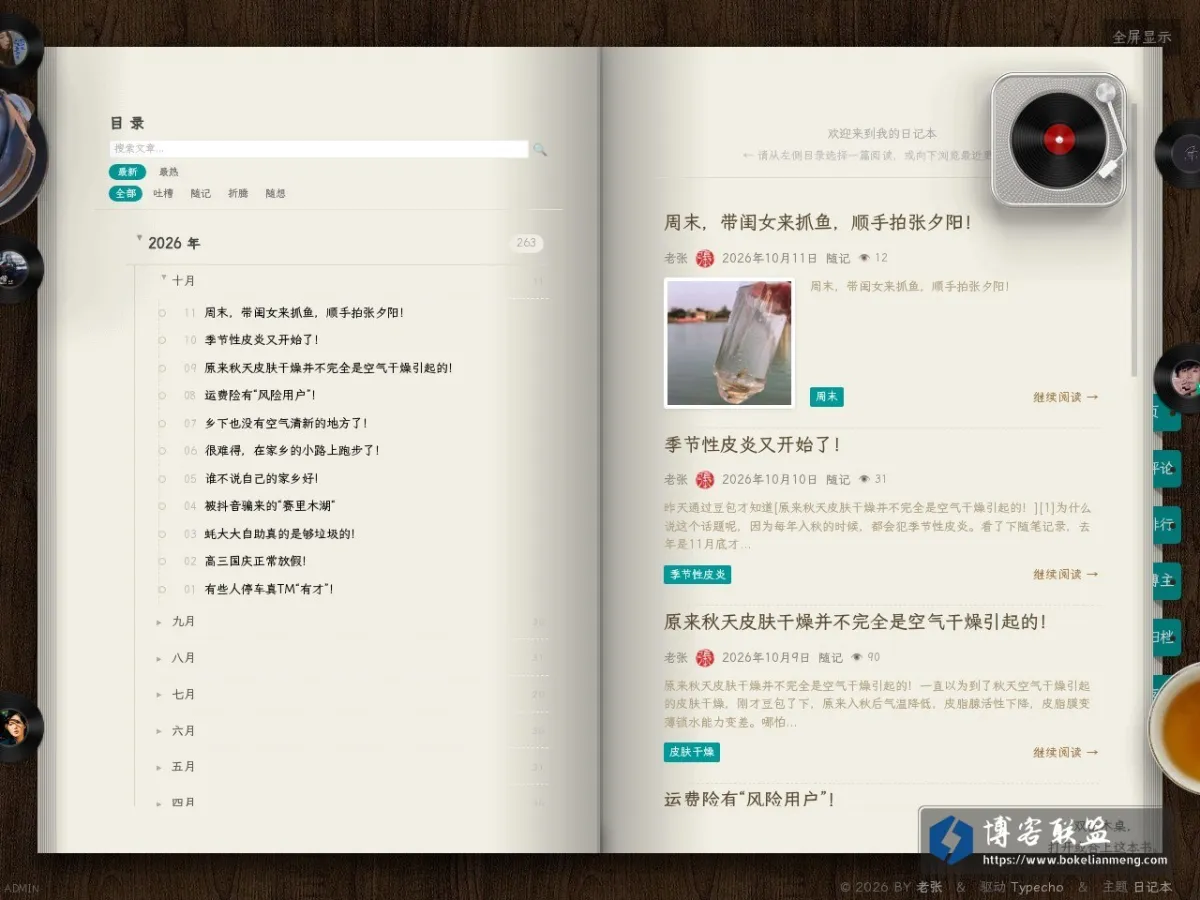Filter by 随记 category in directory
Viewport: 1200px width, 900px height.
200,193
